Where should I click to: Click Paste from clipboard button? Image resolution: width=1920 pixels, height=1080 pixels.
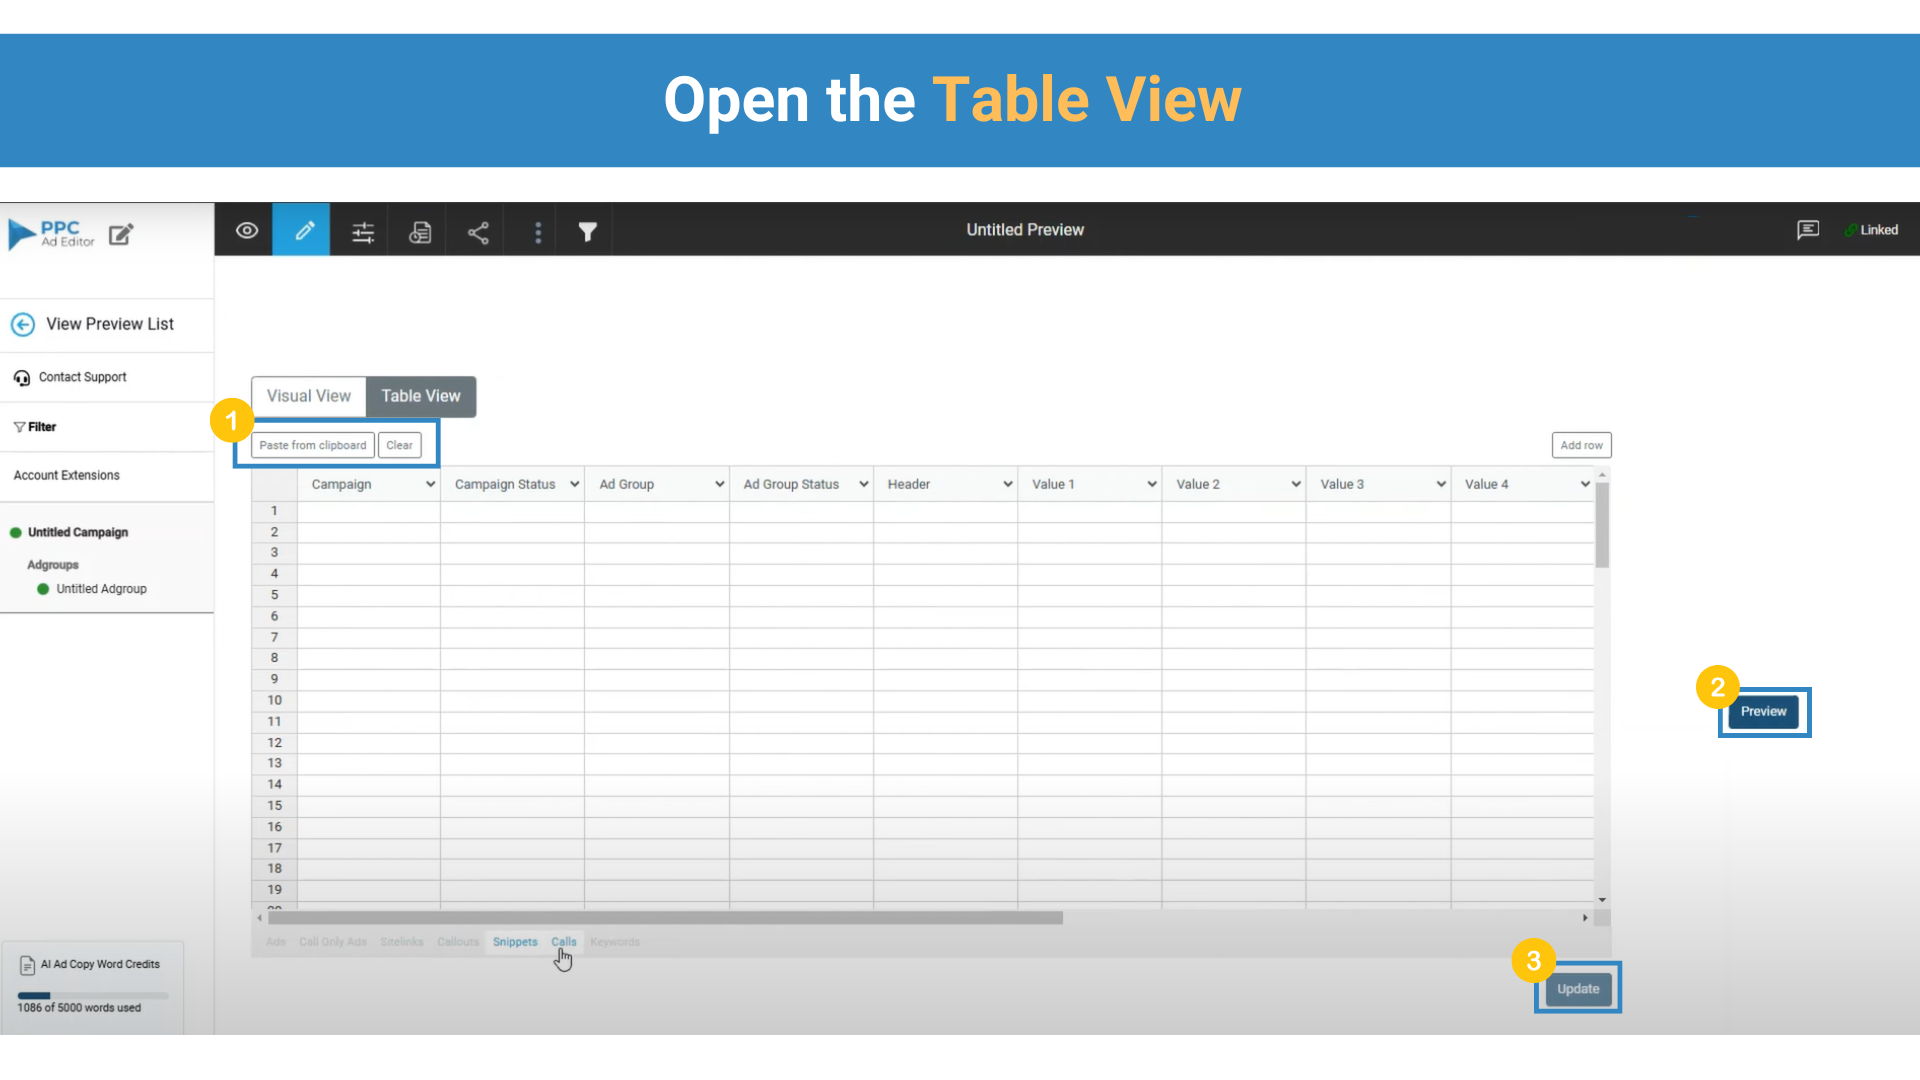312,445
